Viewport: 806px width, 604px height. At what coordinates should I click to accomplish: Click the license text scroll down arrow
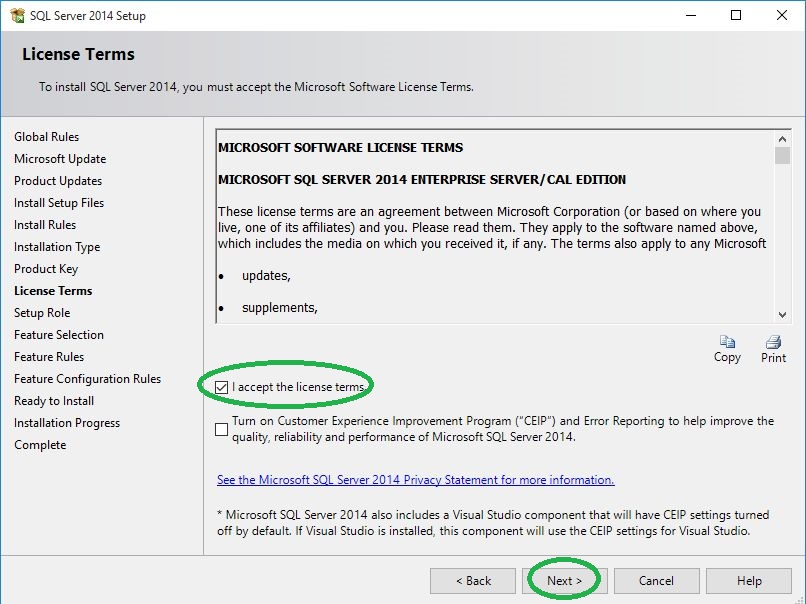782,315
